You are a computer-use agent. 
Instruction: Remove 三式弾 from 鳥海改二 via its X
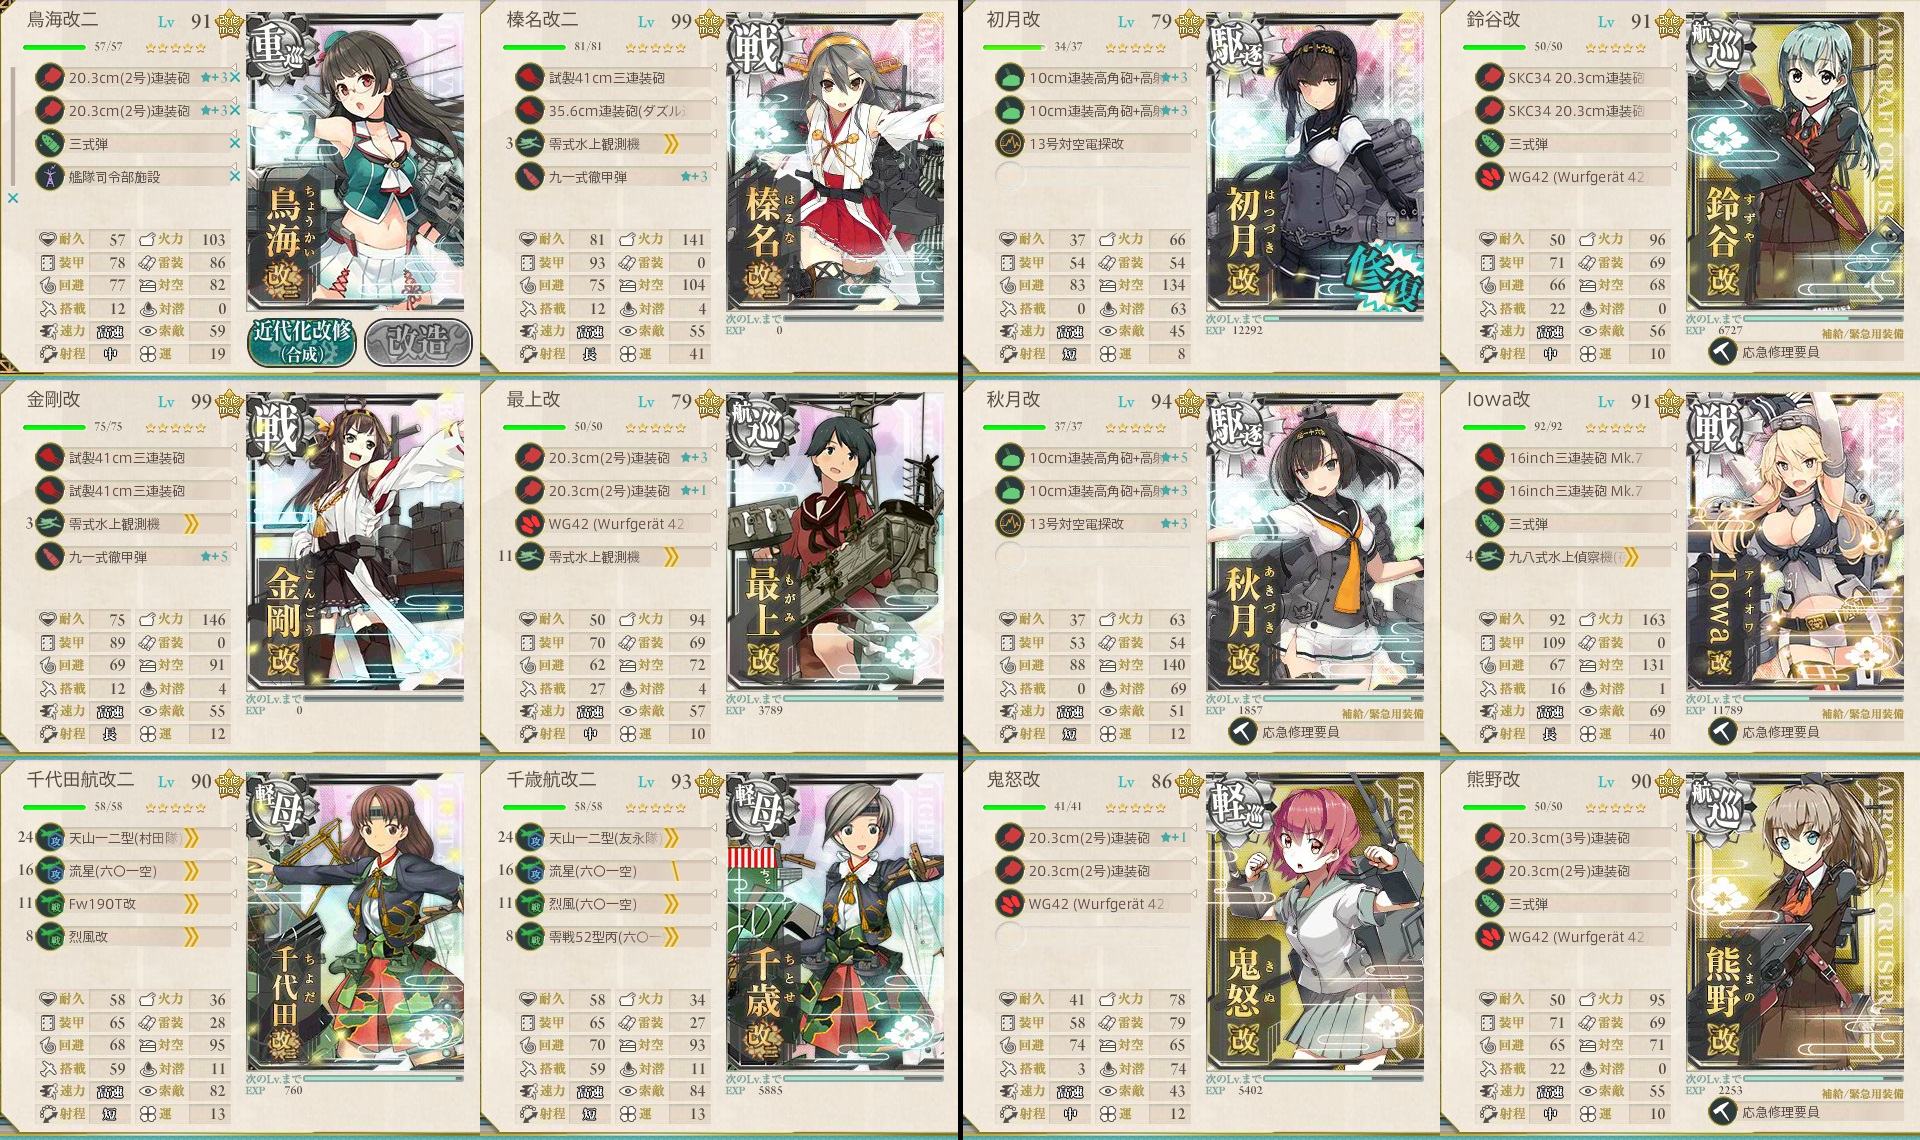(x=235, y=144)
